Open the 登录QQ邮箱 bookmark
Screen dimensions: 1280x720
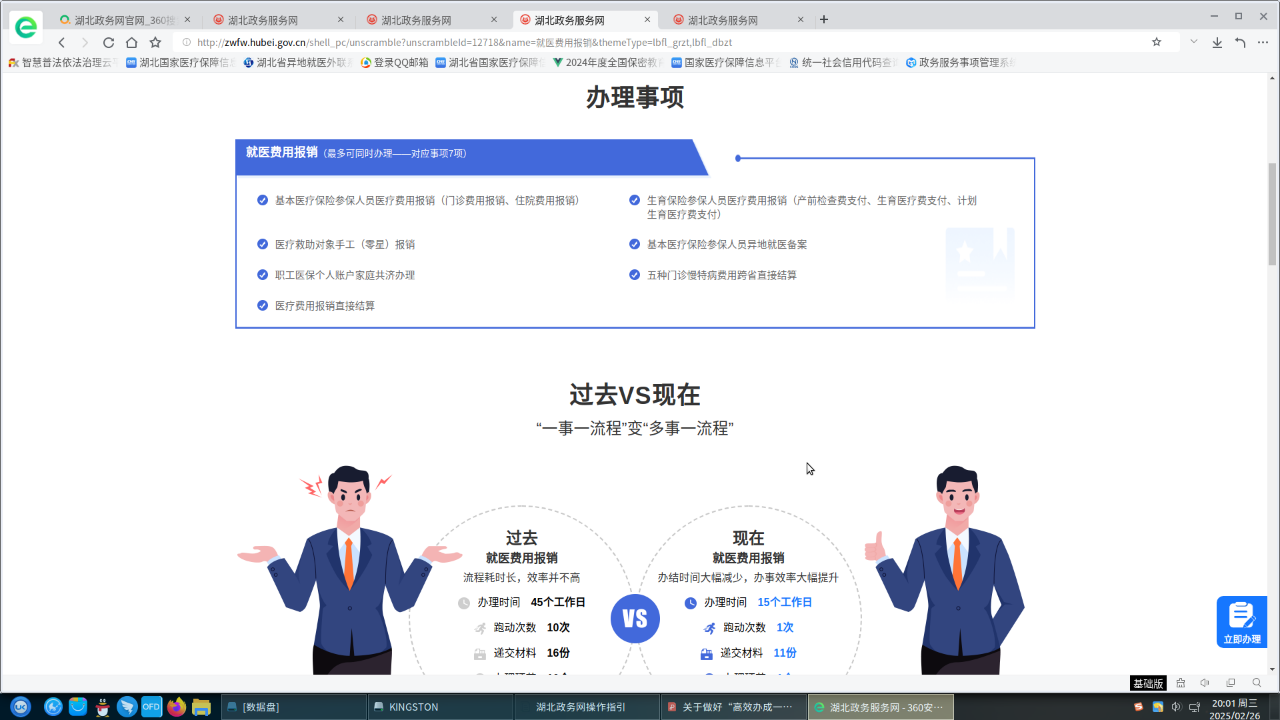coord(394,62)
